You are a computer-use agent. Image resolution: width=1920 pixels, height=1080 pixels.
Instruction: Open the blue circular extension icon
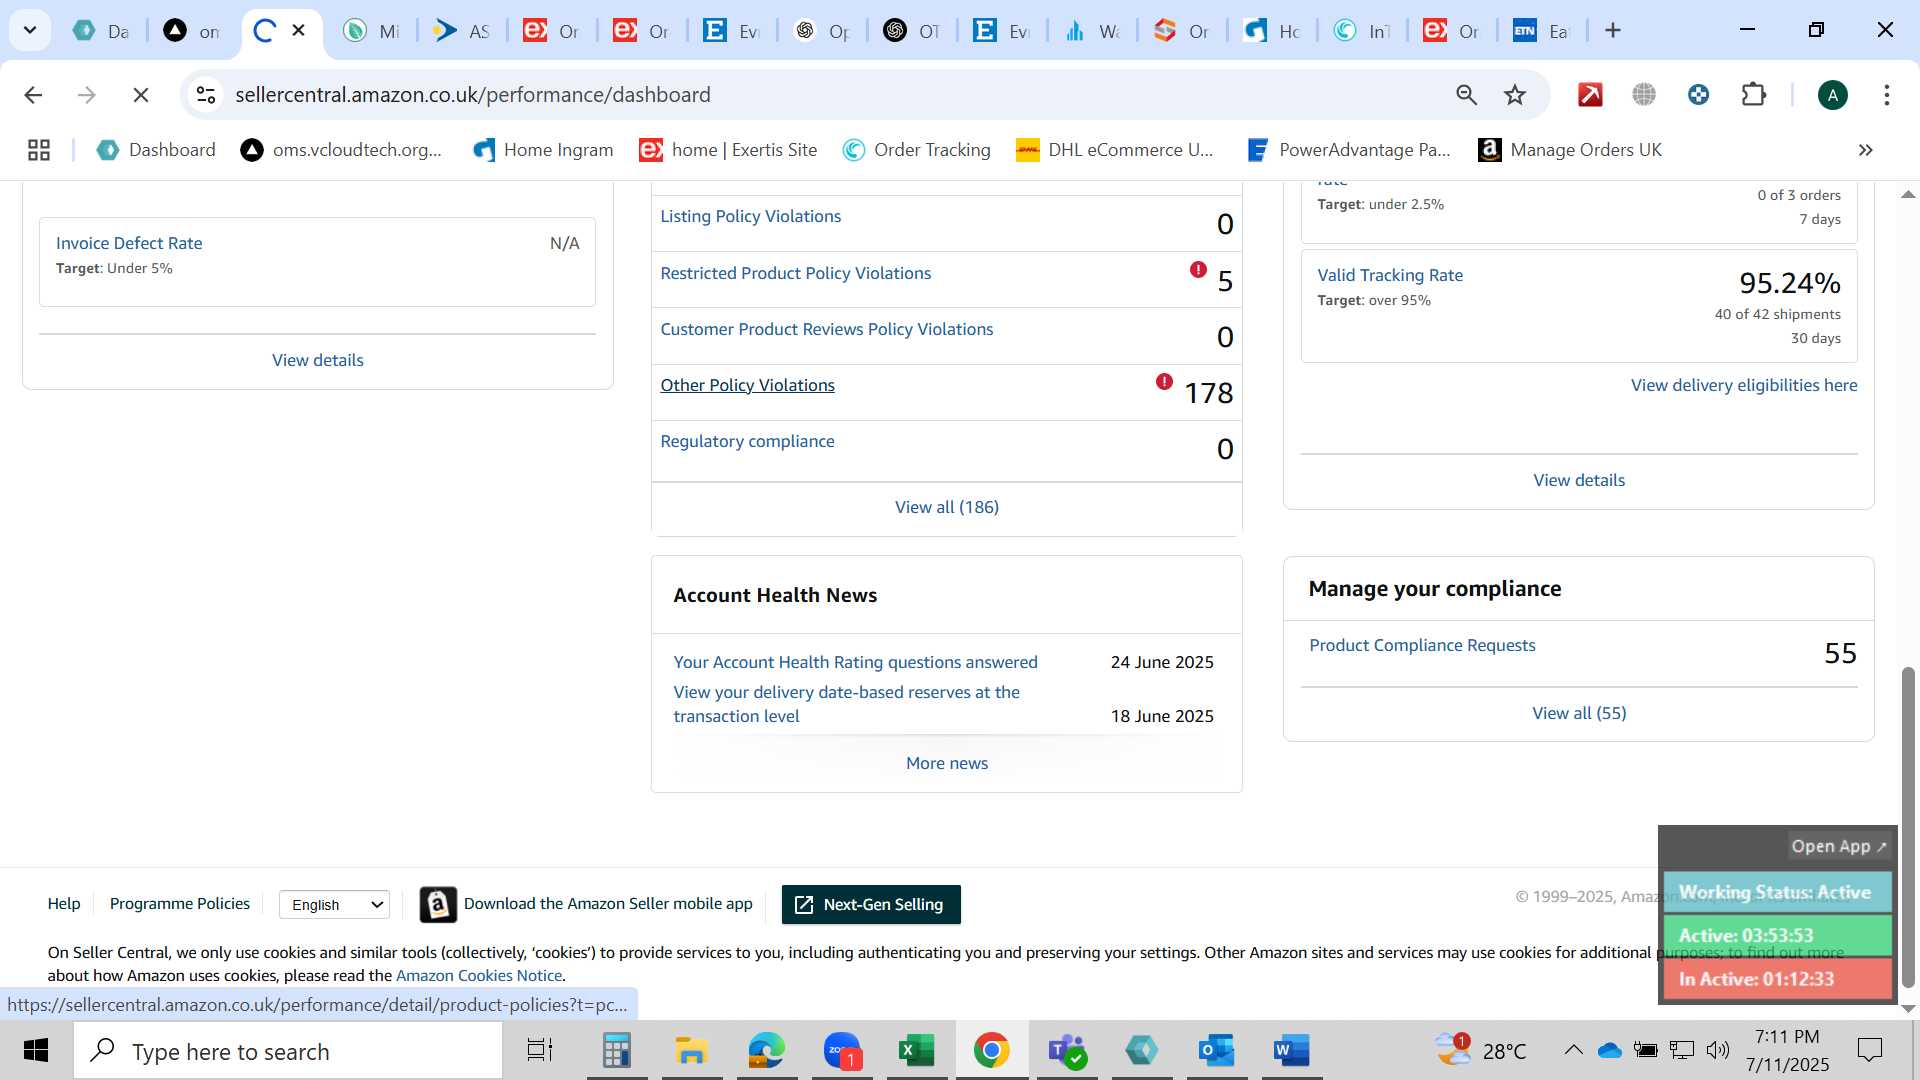(x=1698, y=95)
